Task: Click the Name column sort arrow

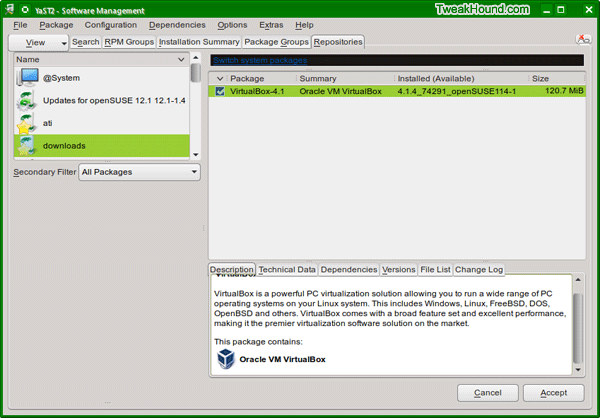Action: [x=181, y=60]
